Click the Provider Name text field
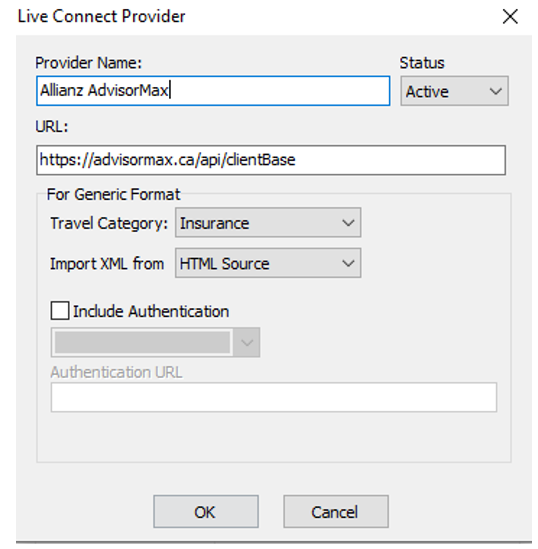Image resolution: width=538 pixels, height=549 pixels. pyautogui.click(x=213, y=91)
